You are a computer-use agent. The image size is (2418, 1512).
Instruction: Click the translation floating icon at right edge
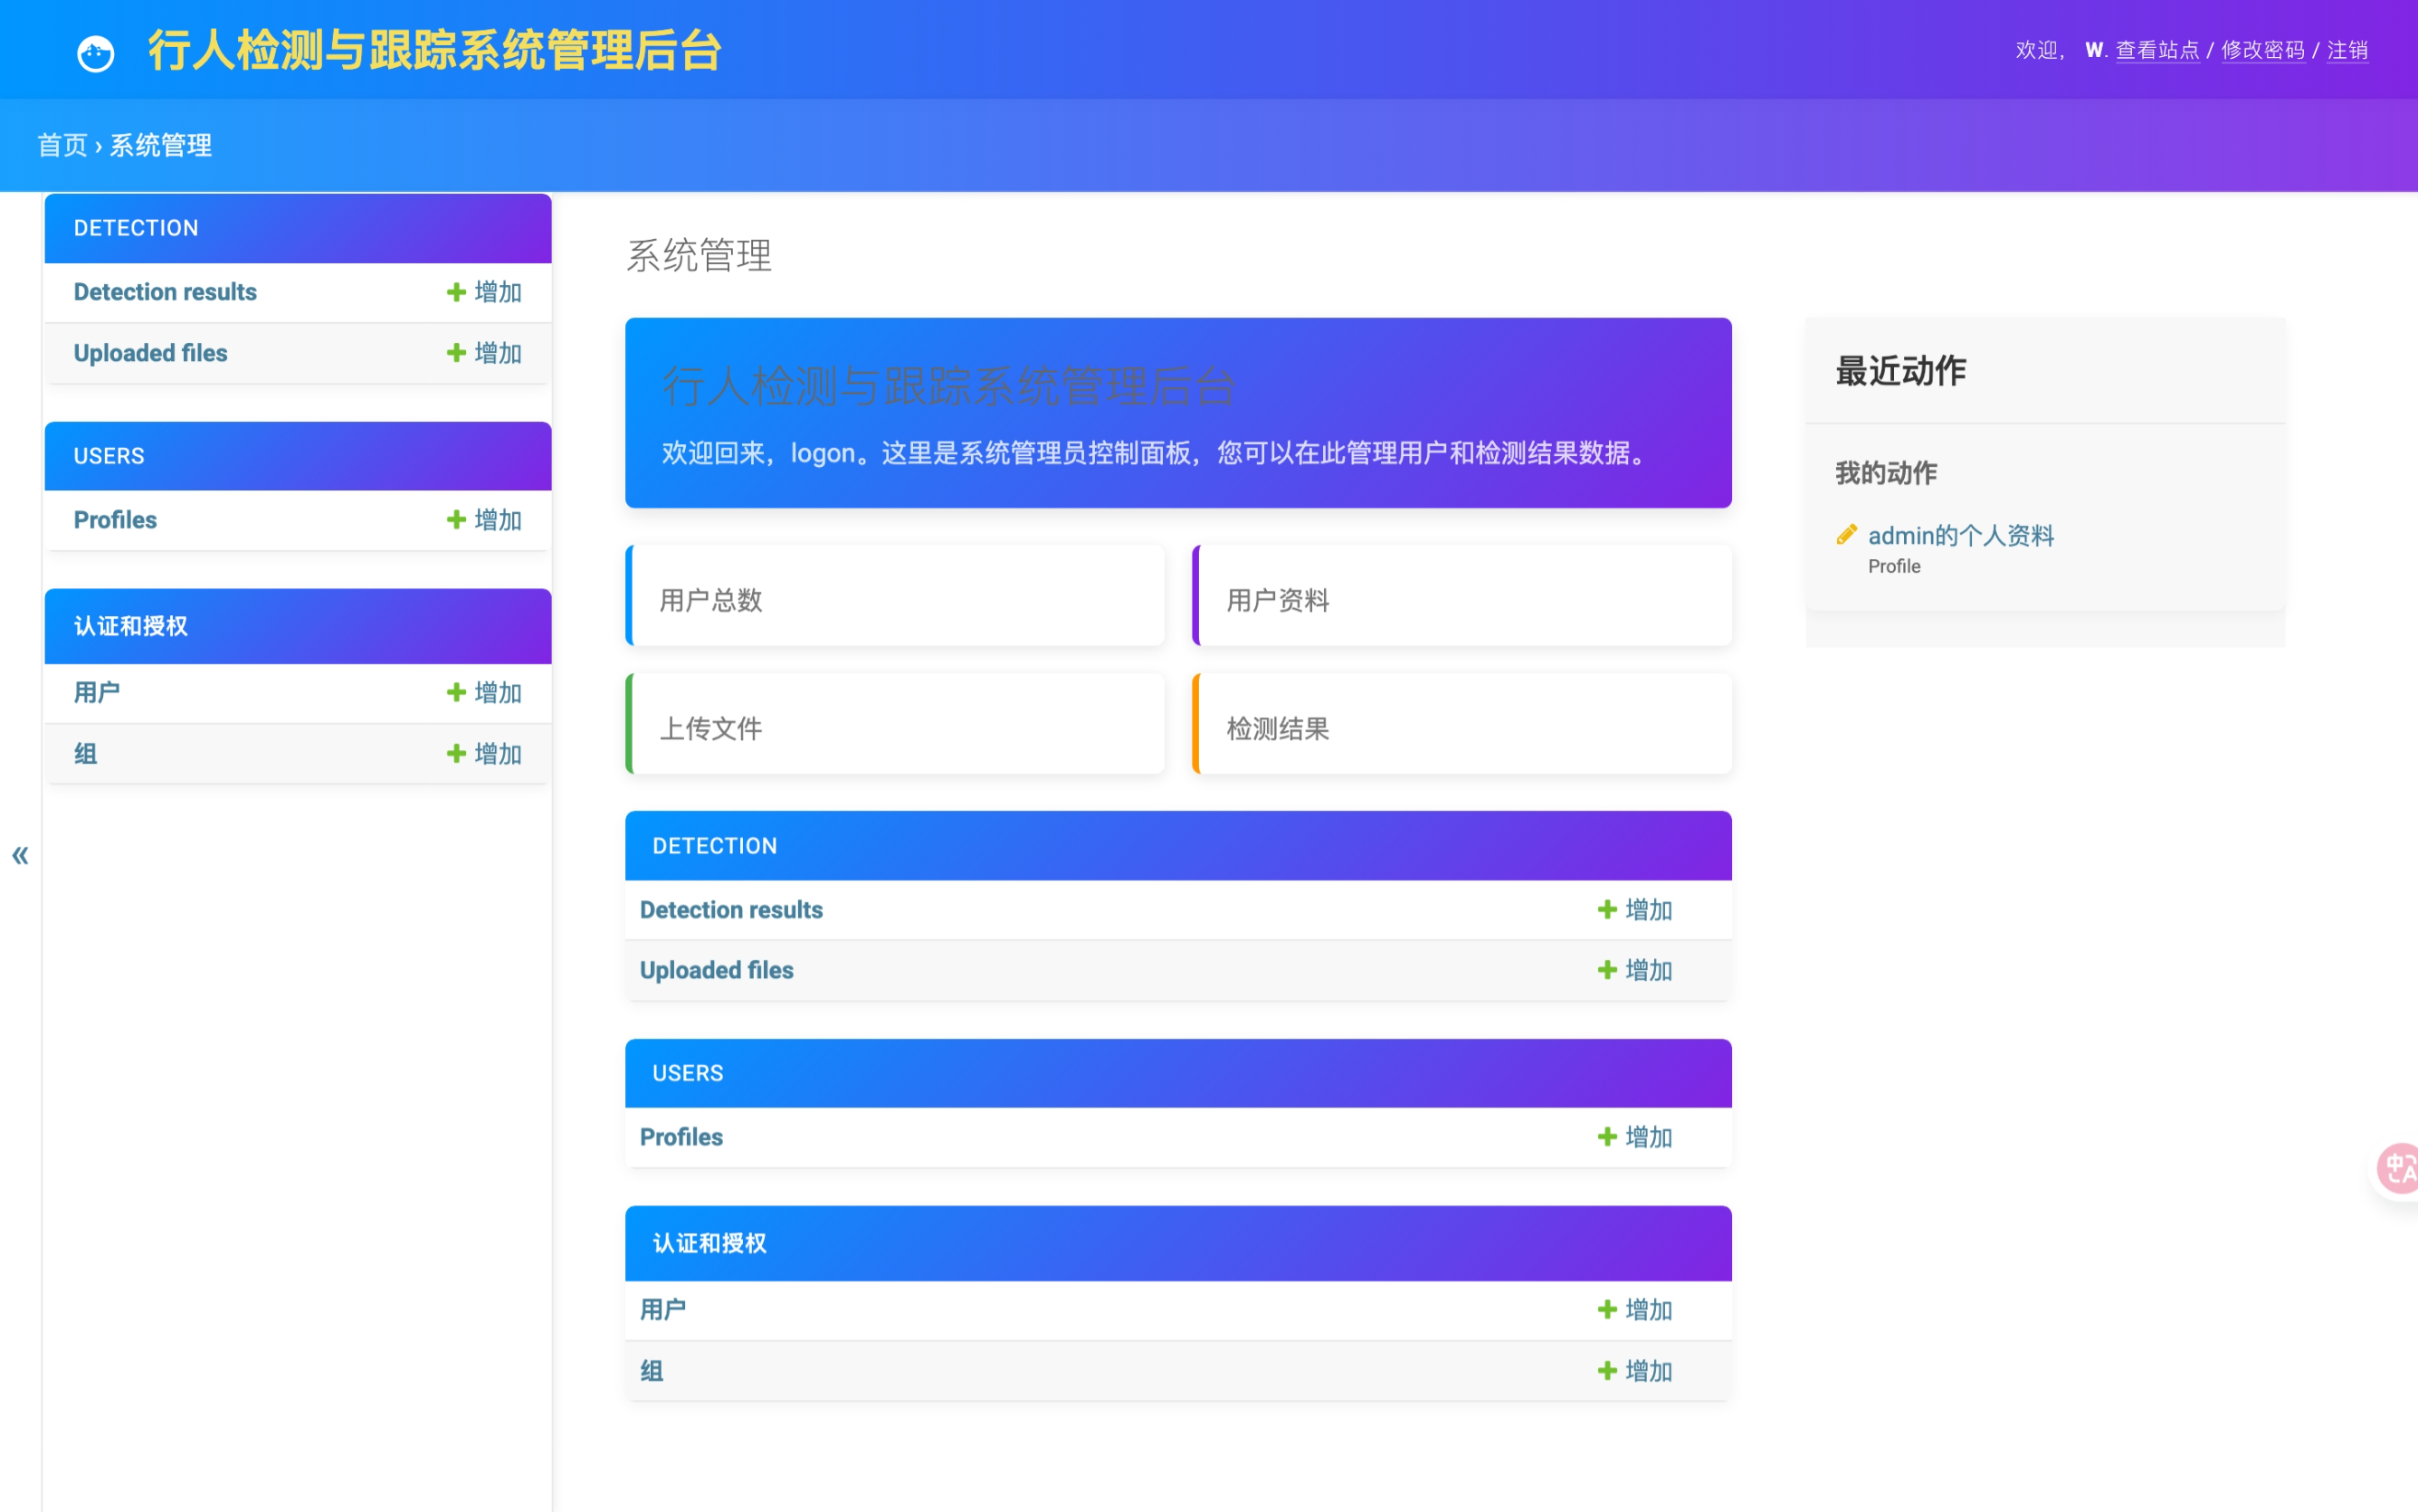pos(2398,1167)
